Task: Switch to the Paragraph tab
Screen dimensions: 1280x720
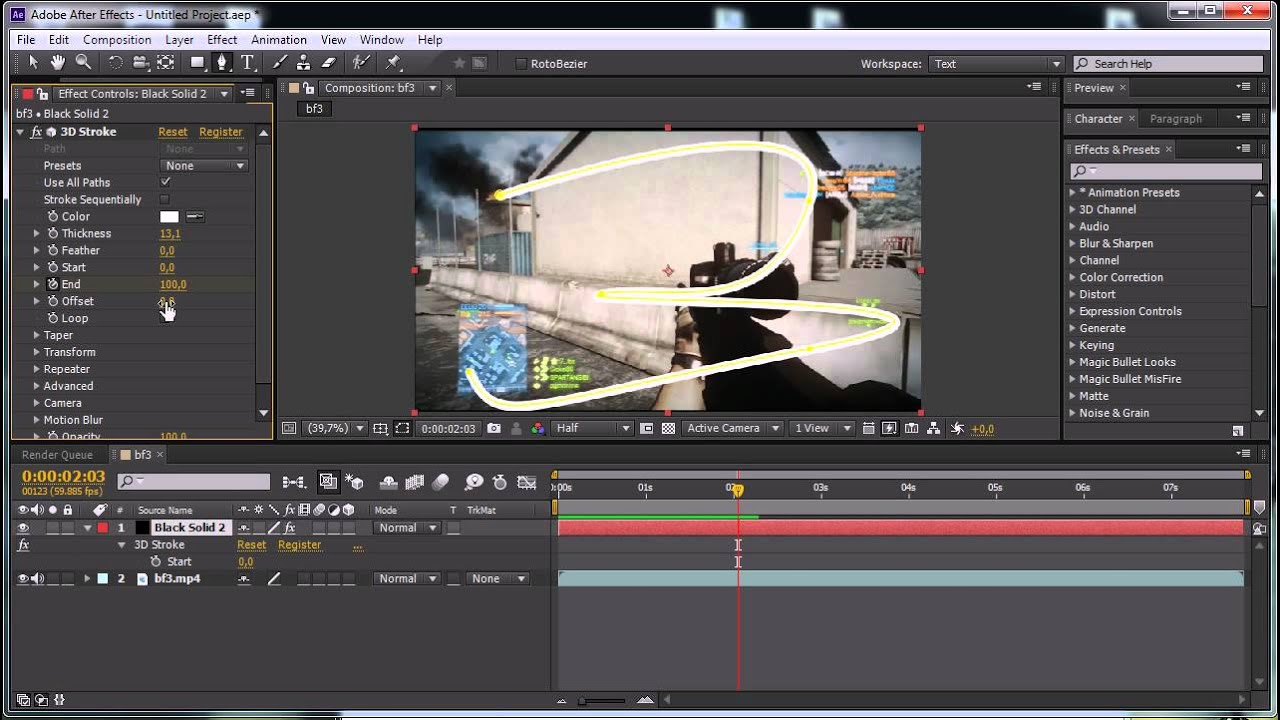Action: click(x=1176, y=118)
